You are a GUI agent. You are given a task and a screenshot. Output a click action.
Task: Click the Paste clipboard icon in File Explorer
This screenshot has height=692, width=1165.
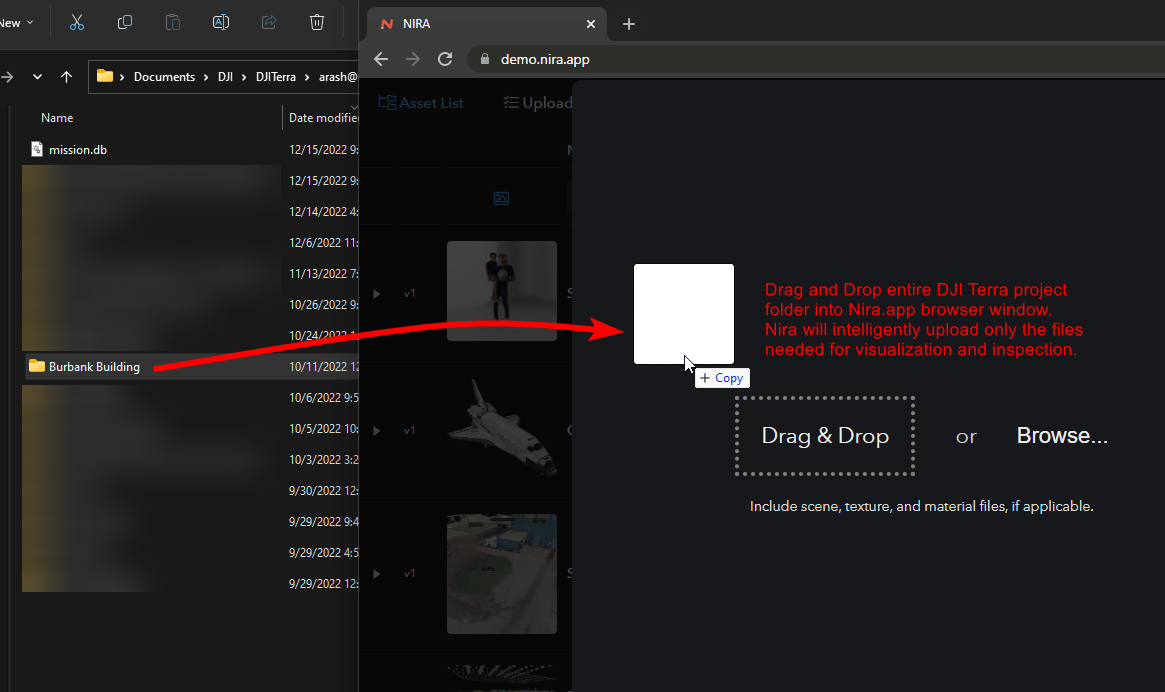(172, 23)
